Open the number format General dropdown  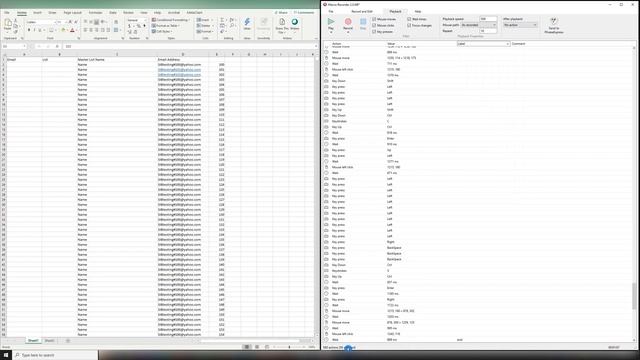click(137, 20)
